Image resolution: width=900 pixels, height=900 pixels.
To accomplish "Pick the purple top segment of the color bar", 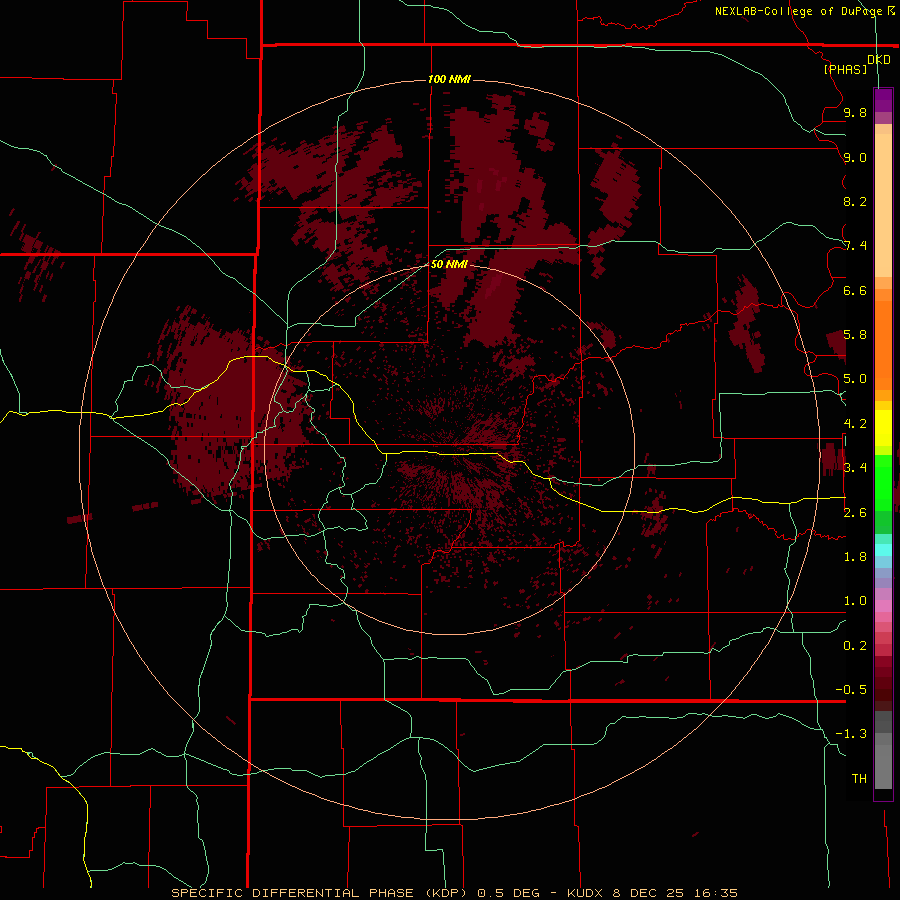I will pyautogui.click(x=883, y=100).
